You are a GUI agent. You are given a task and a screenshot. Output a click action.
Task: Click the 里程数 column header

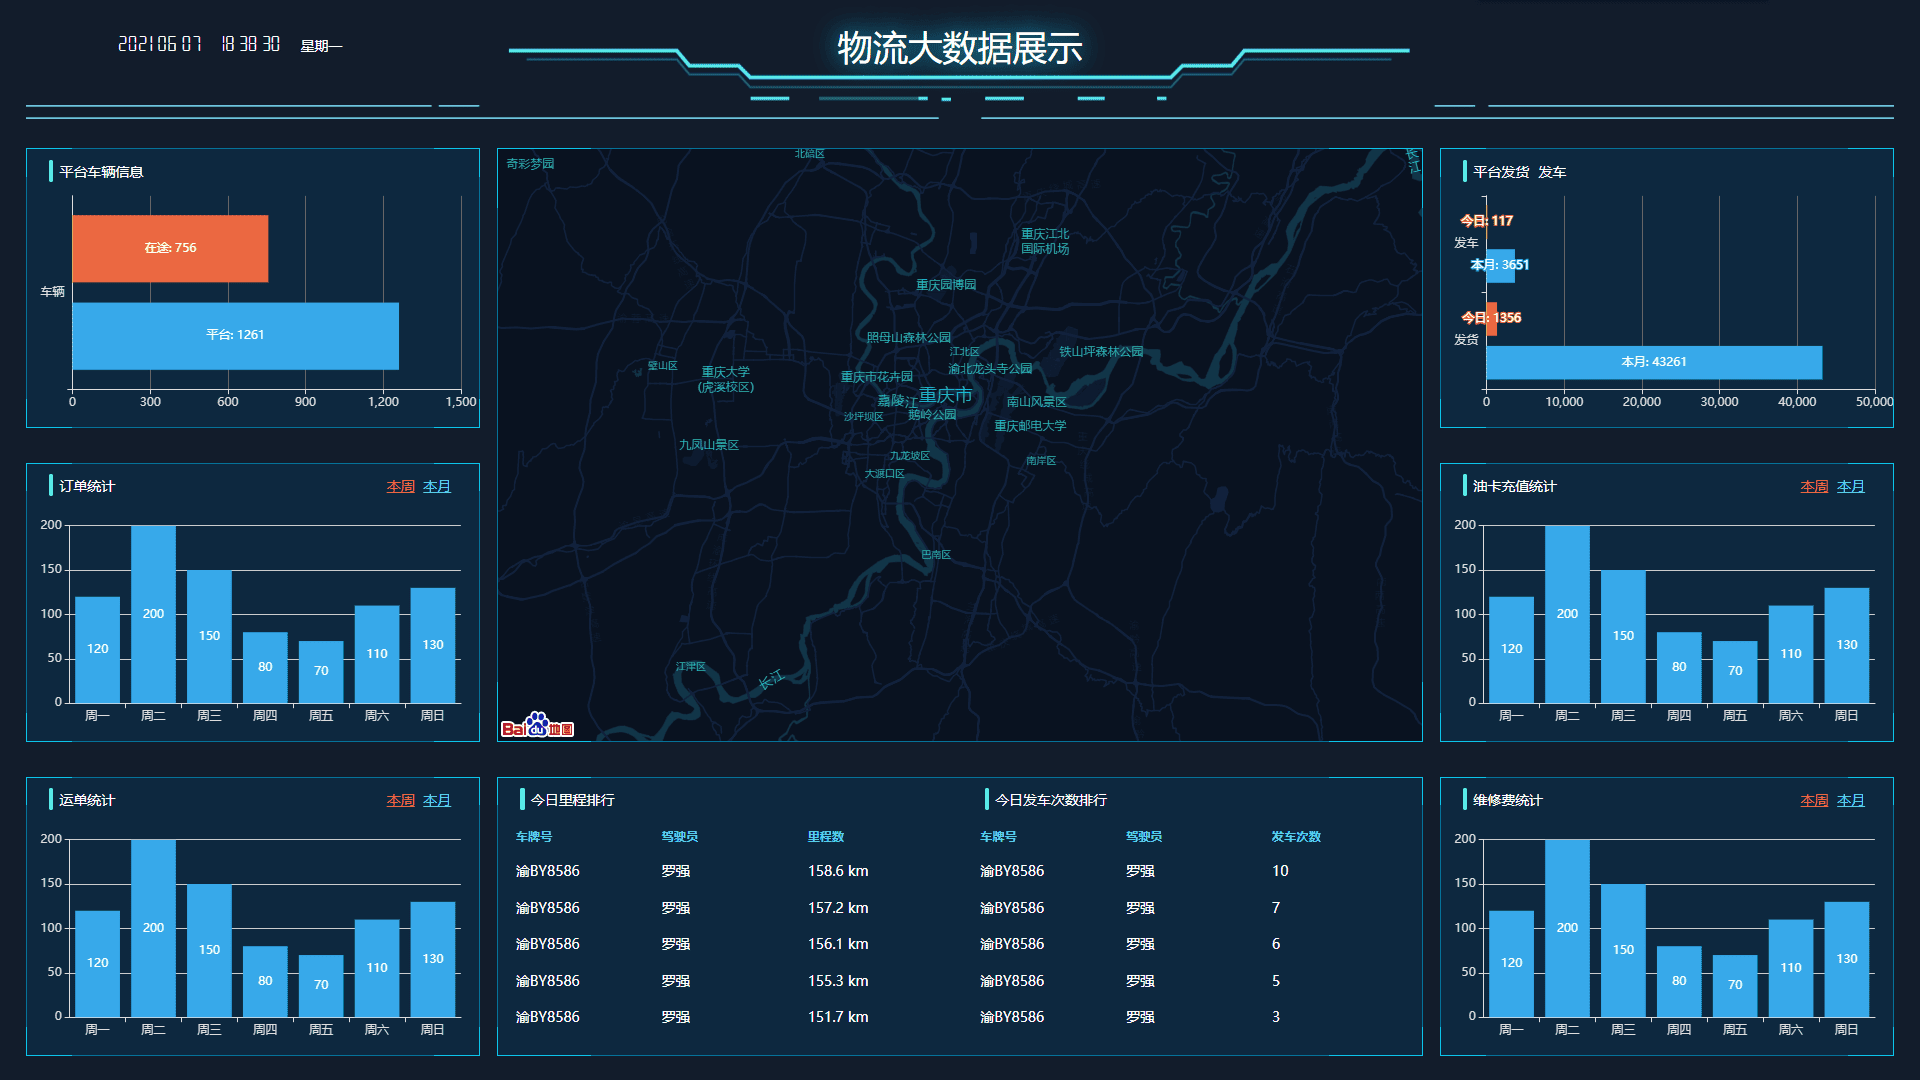(826, 837)
